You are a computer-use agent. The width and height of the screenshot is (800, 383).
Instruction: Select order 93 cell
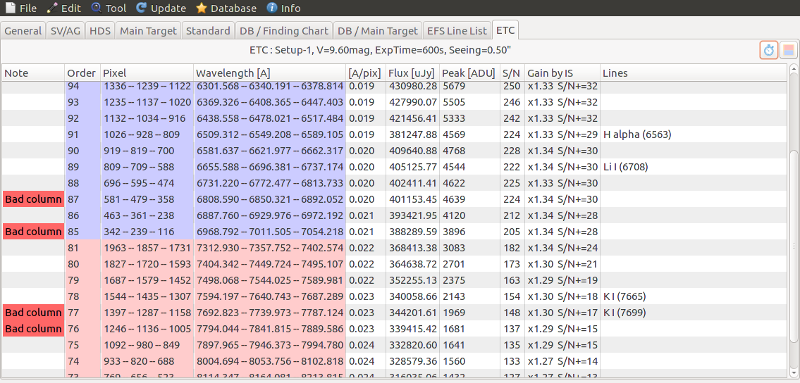(83, 102)
